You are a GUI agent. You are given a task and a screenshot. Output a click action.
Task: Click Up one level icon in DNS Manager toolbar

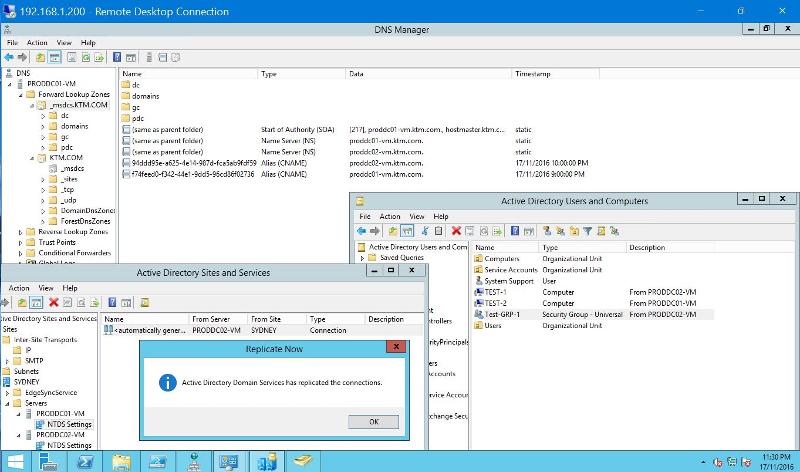[40, 57]
